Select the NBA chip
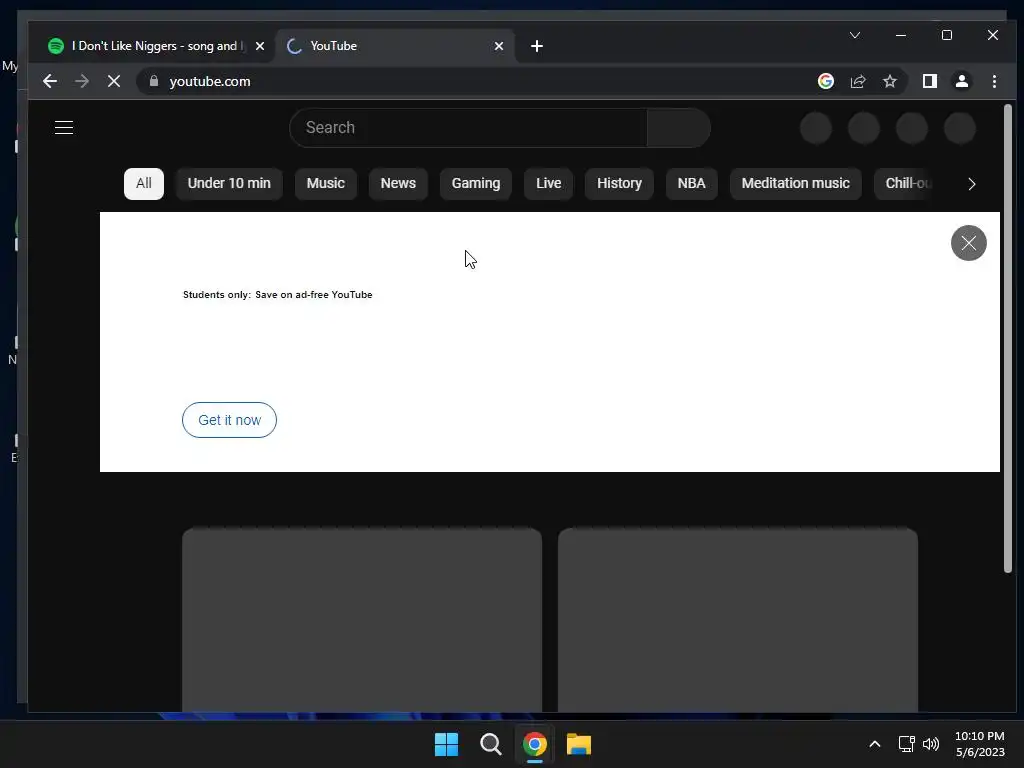 pos(691,184)
